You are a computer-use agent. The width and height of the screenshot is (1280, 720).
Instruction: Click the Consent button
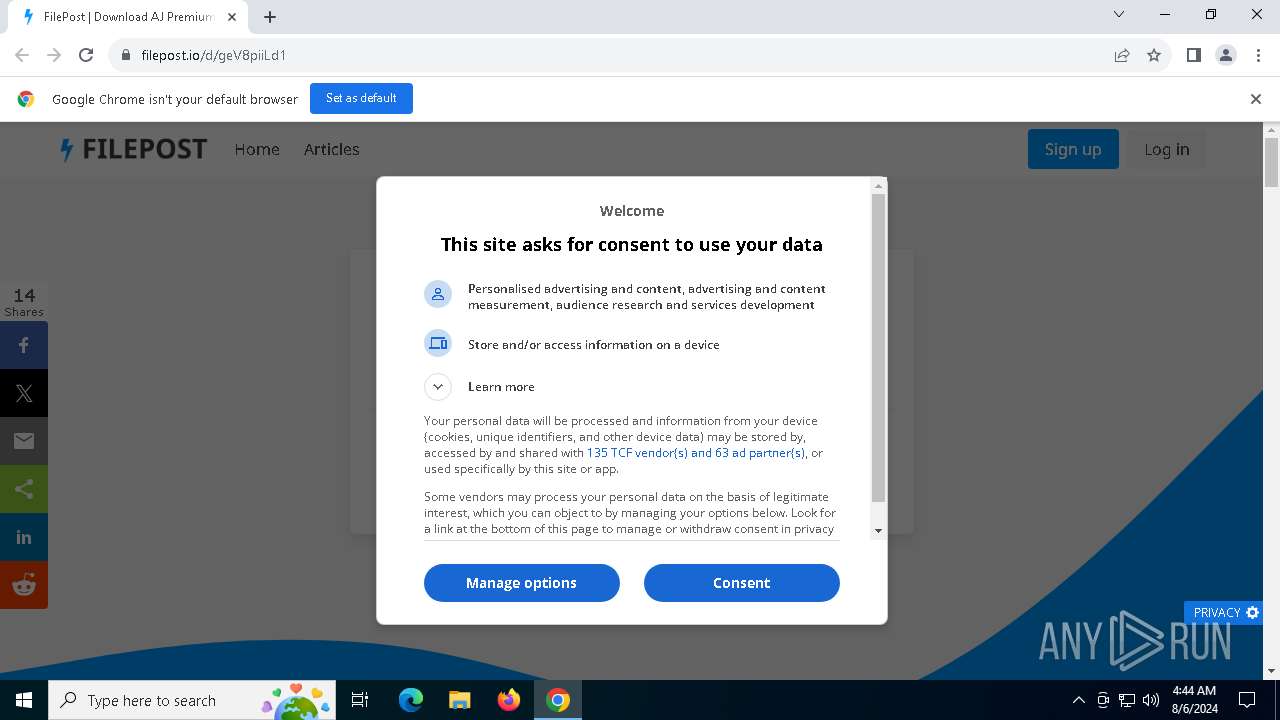click(741, 583)
